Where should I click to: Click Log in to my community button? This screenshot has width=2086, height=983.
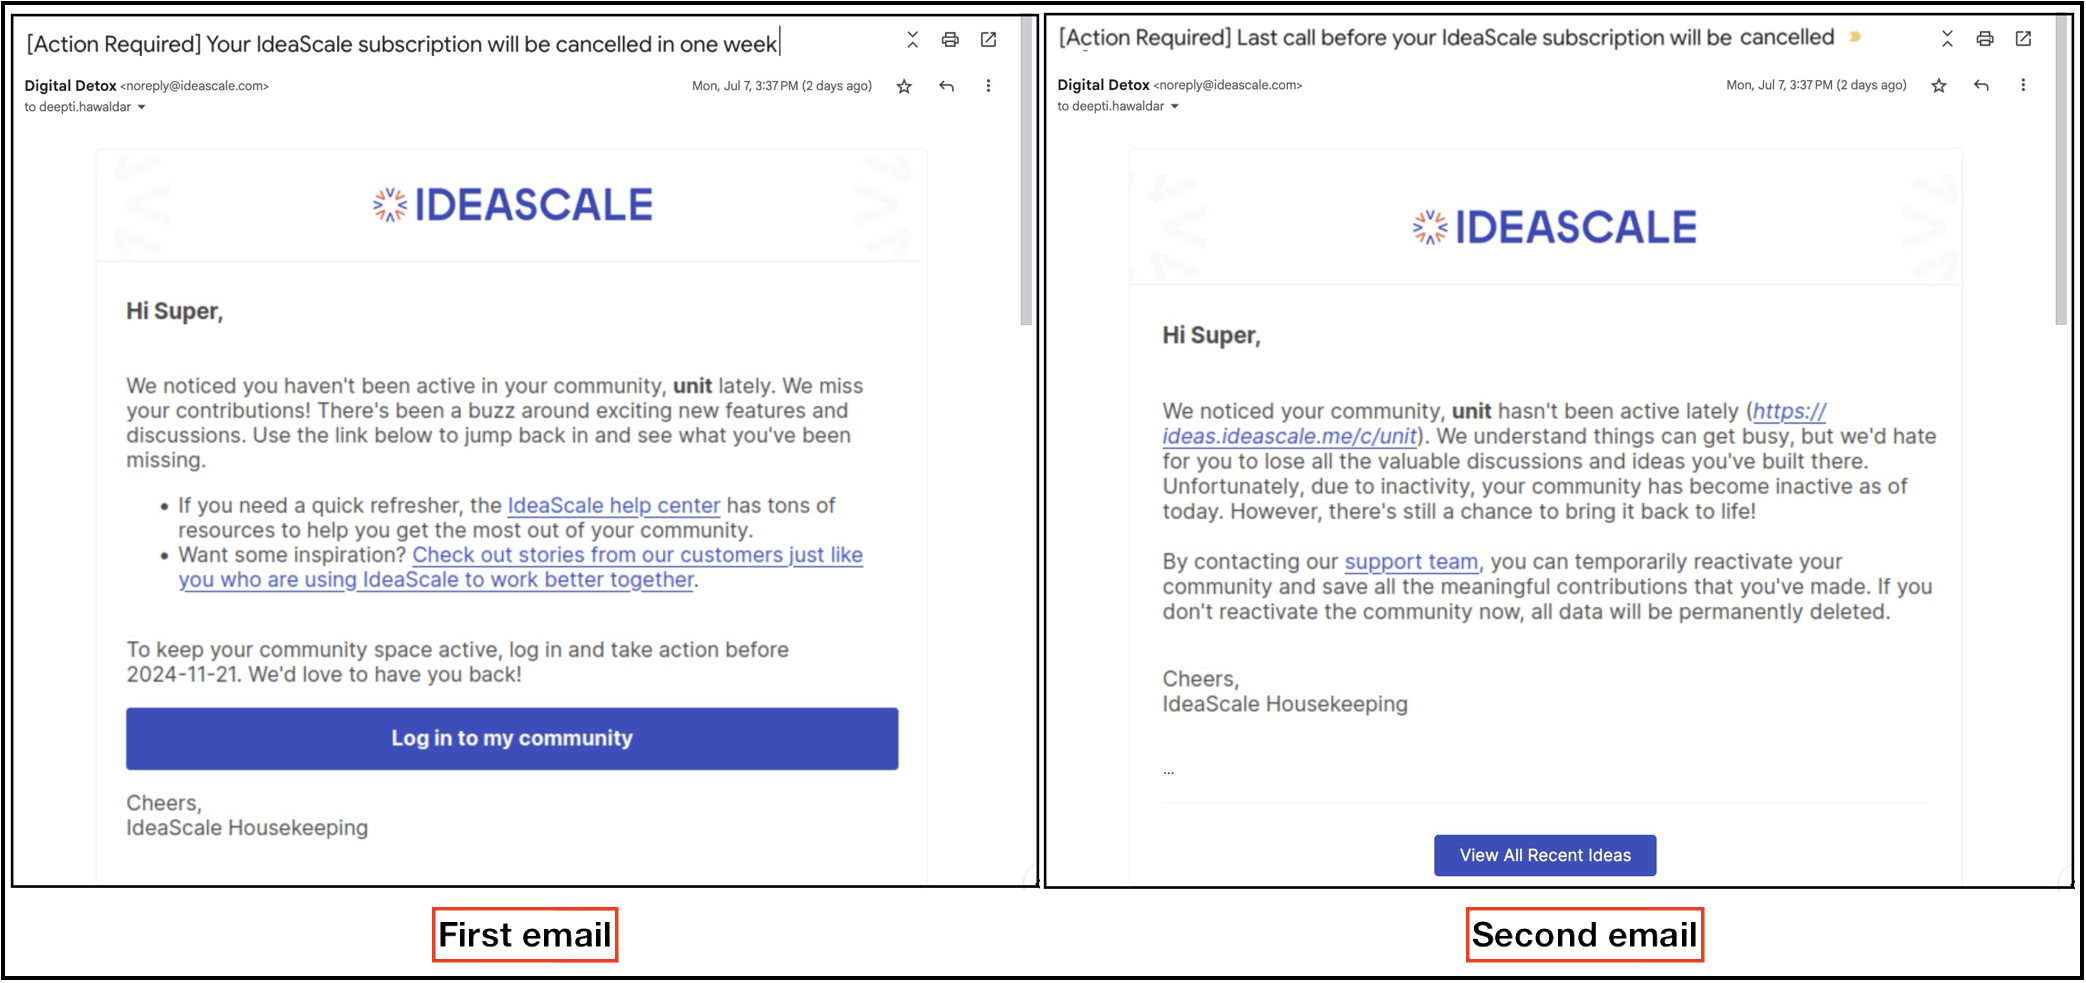pos(512,739)
